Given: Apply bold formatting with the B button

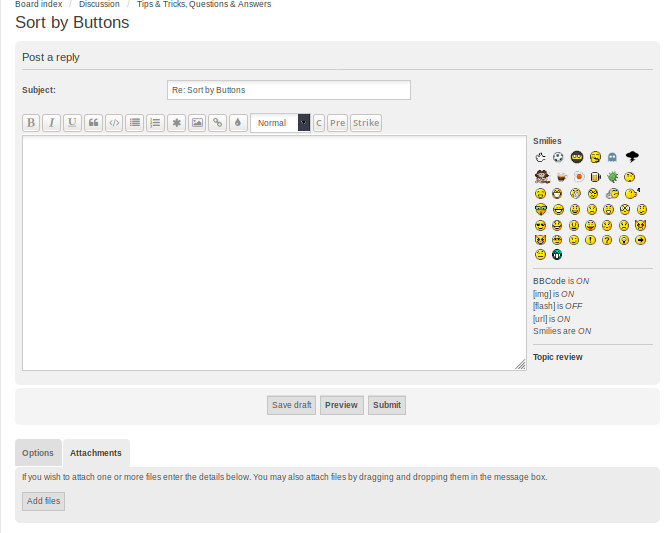Looking at the screenshot, I should (31, 123).
